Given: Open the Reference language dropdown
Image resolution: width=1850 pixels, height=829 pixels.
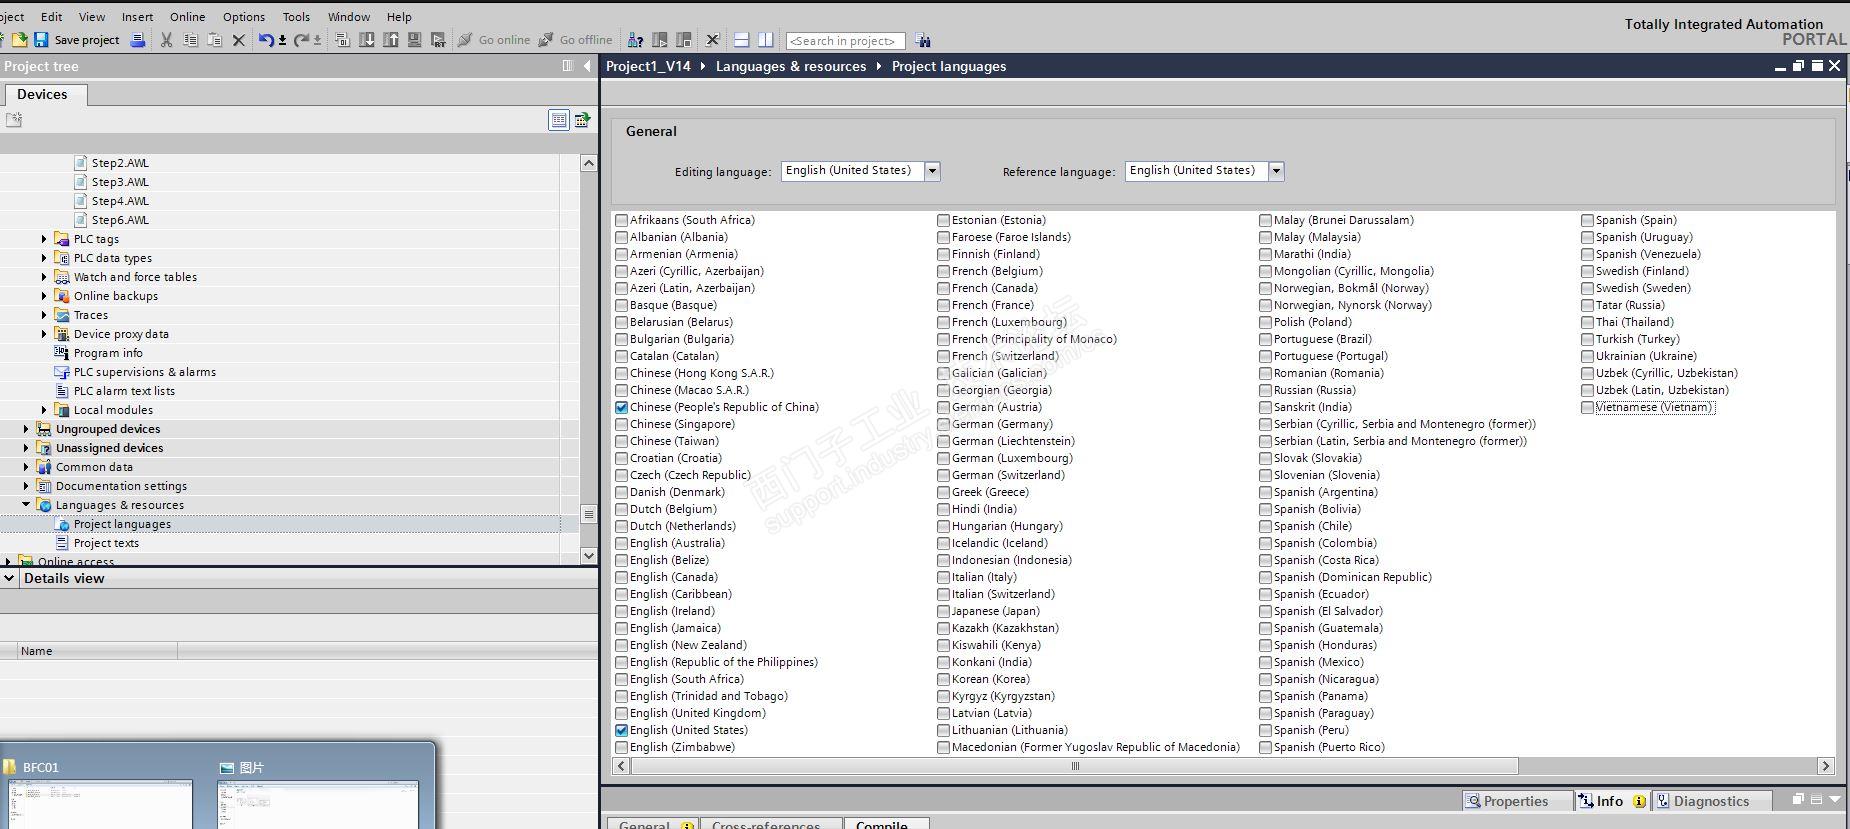Looking at the screenshot, I should [1276, 171].
